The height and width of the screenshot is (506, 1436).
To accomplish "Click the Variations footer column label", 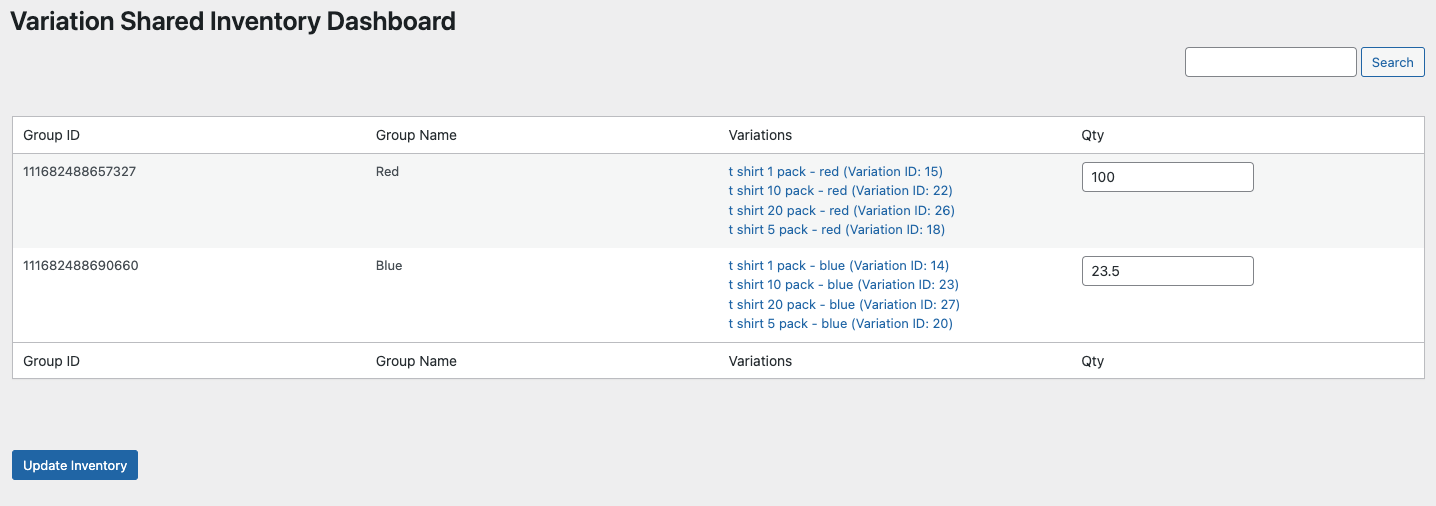I will (760, 361).
